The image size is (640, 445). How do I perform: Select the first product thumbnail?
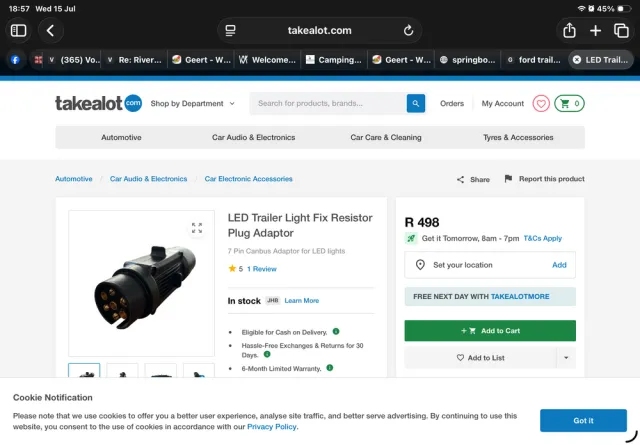(x=84, y=371)
